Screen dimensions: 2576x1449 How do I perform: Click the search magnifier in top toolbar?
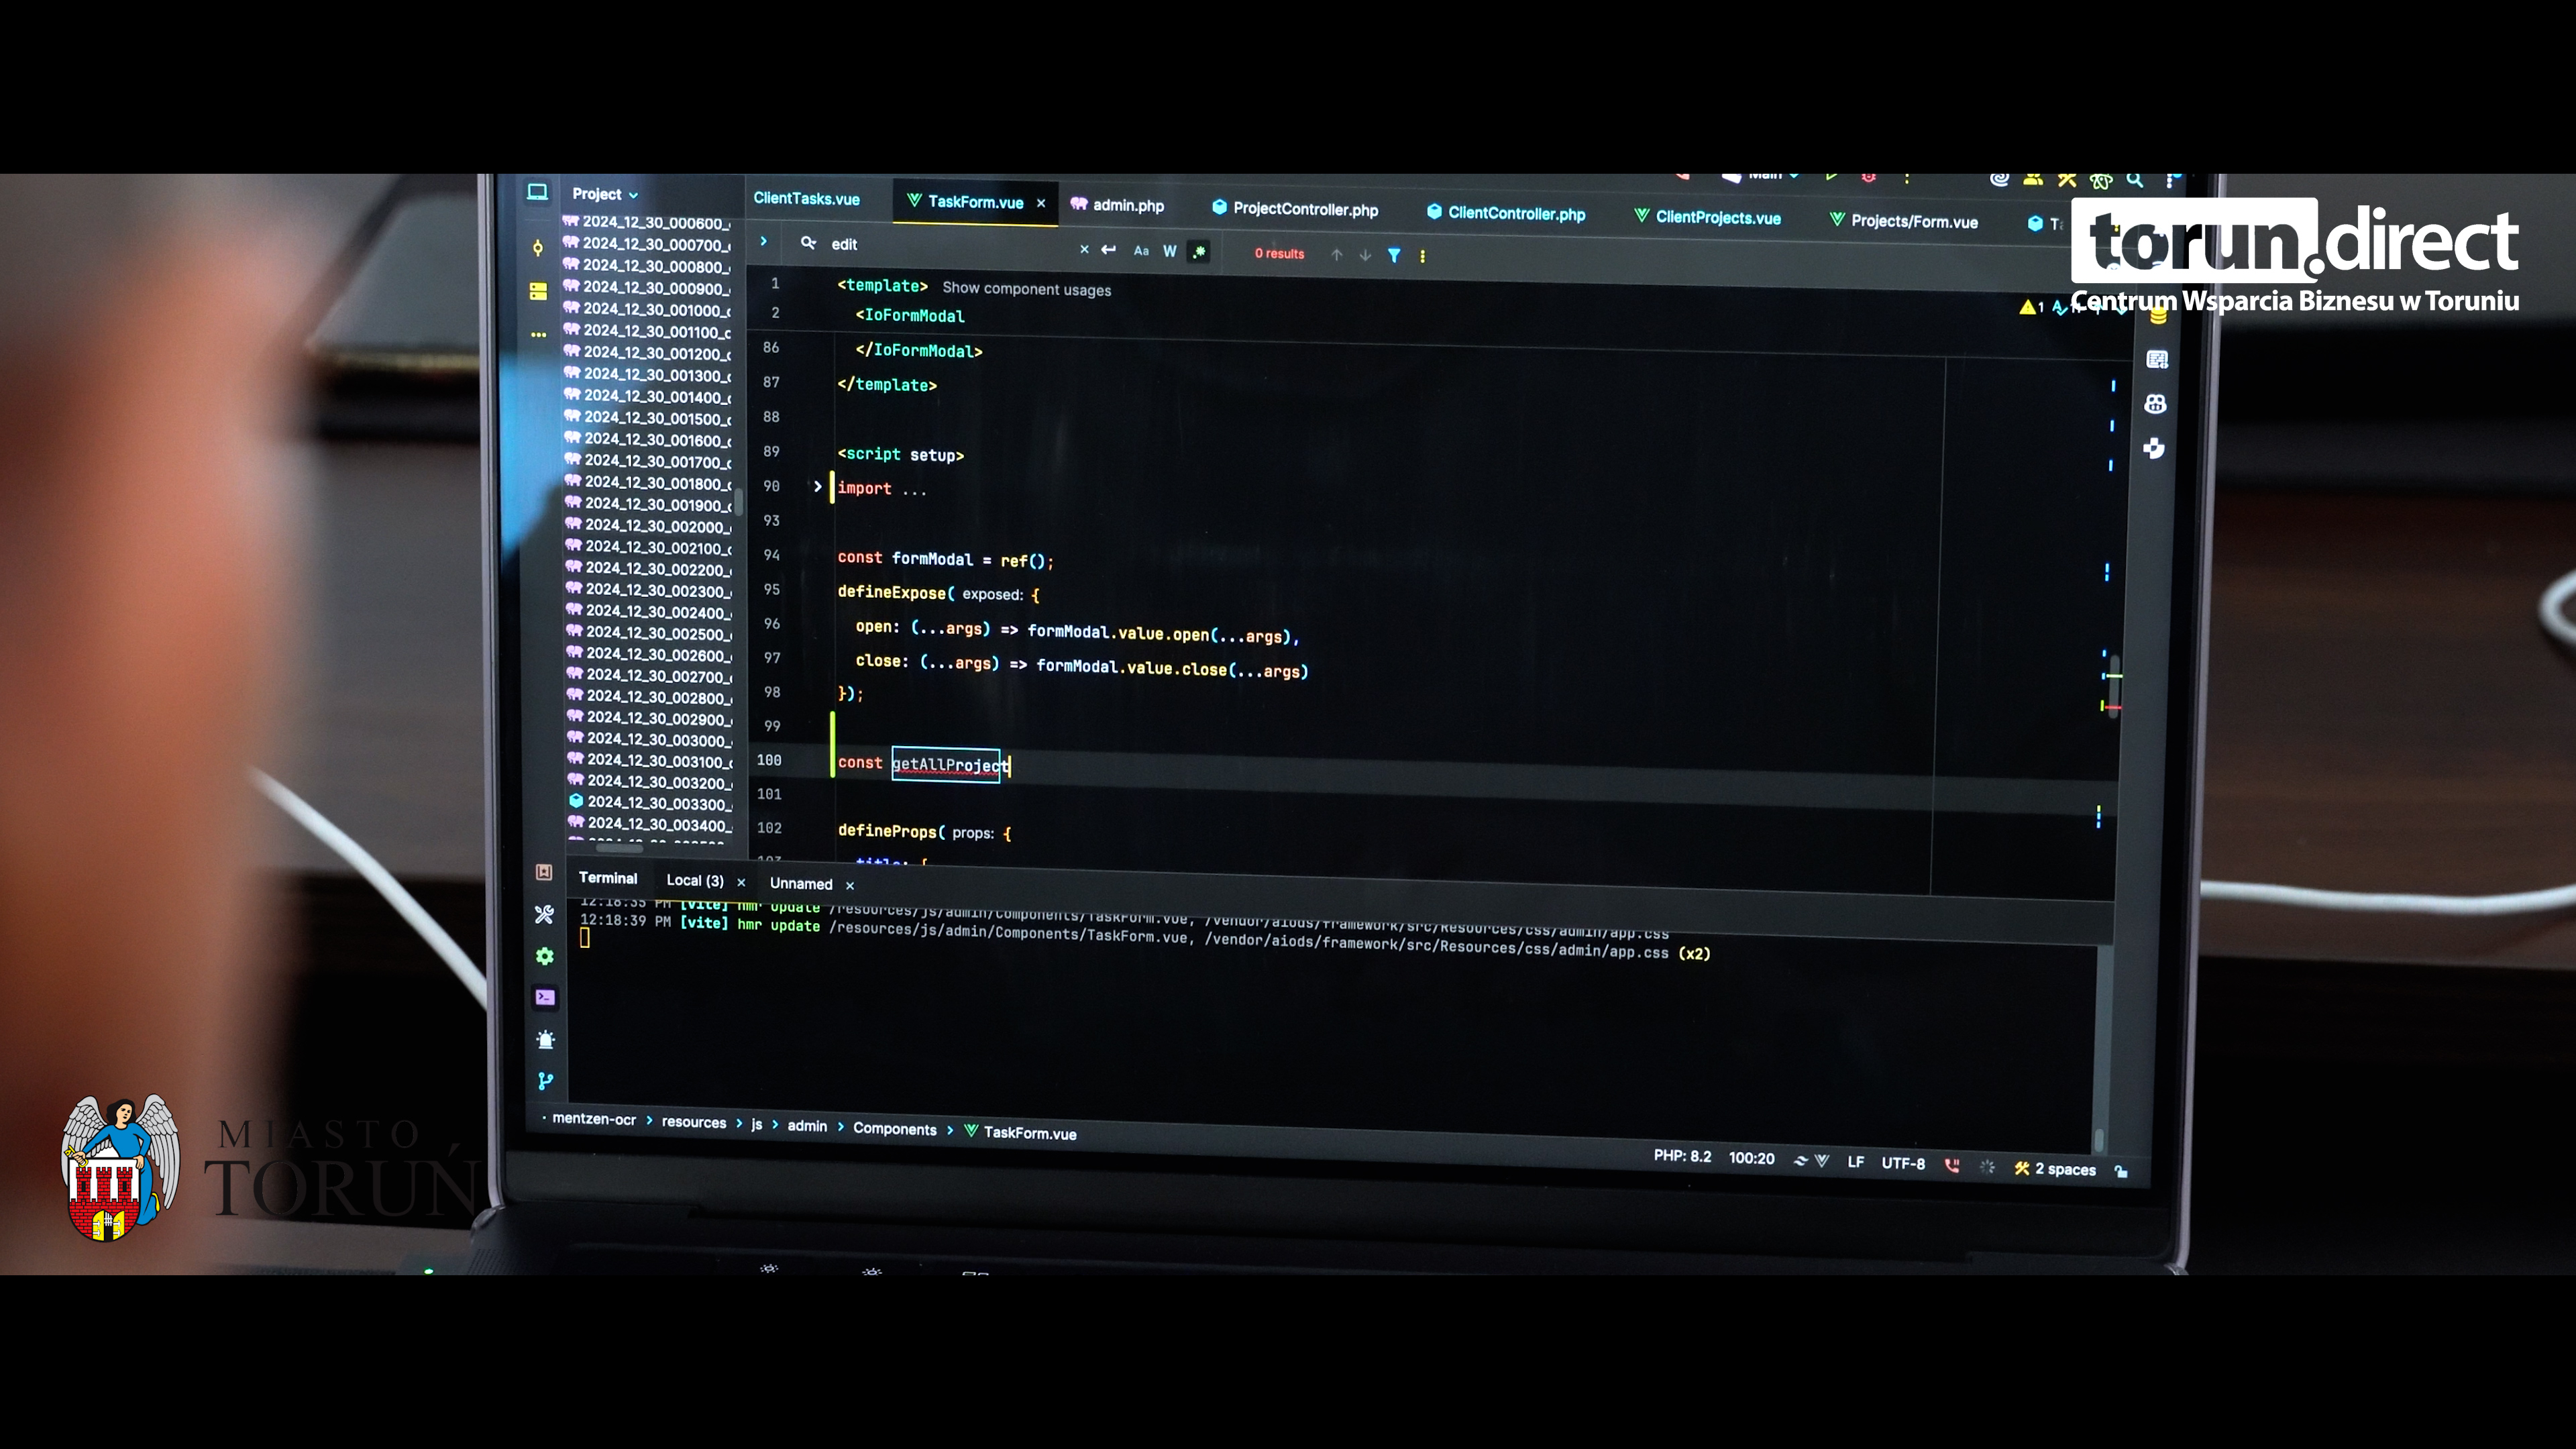pyautogui.click(x=2134, y=180)
